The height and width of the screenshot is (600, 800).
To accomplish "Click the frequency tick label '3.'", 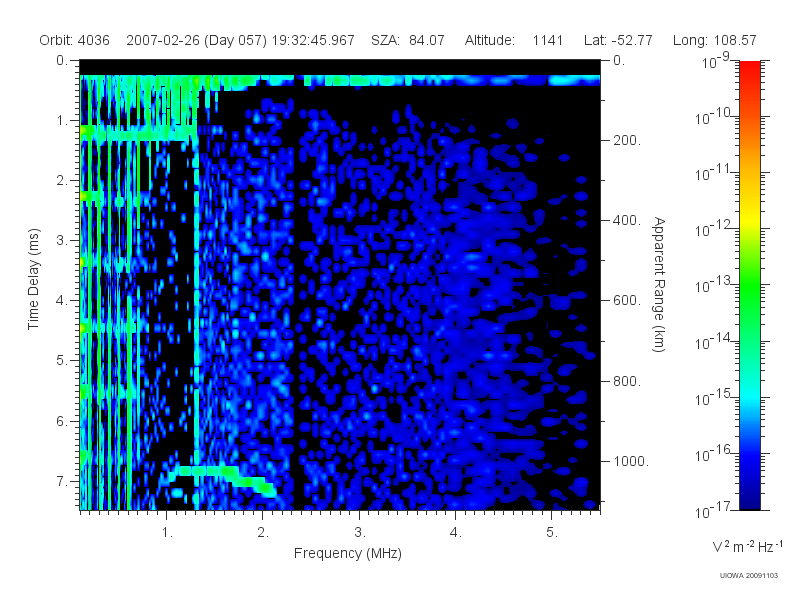I will (360, 533).
